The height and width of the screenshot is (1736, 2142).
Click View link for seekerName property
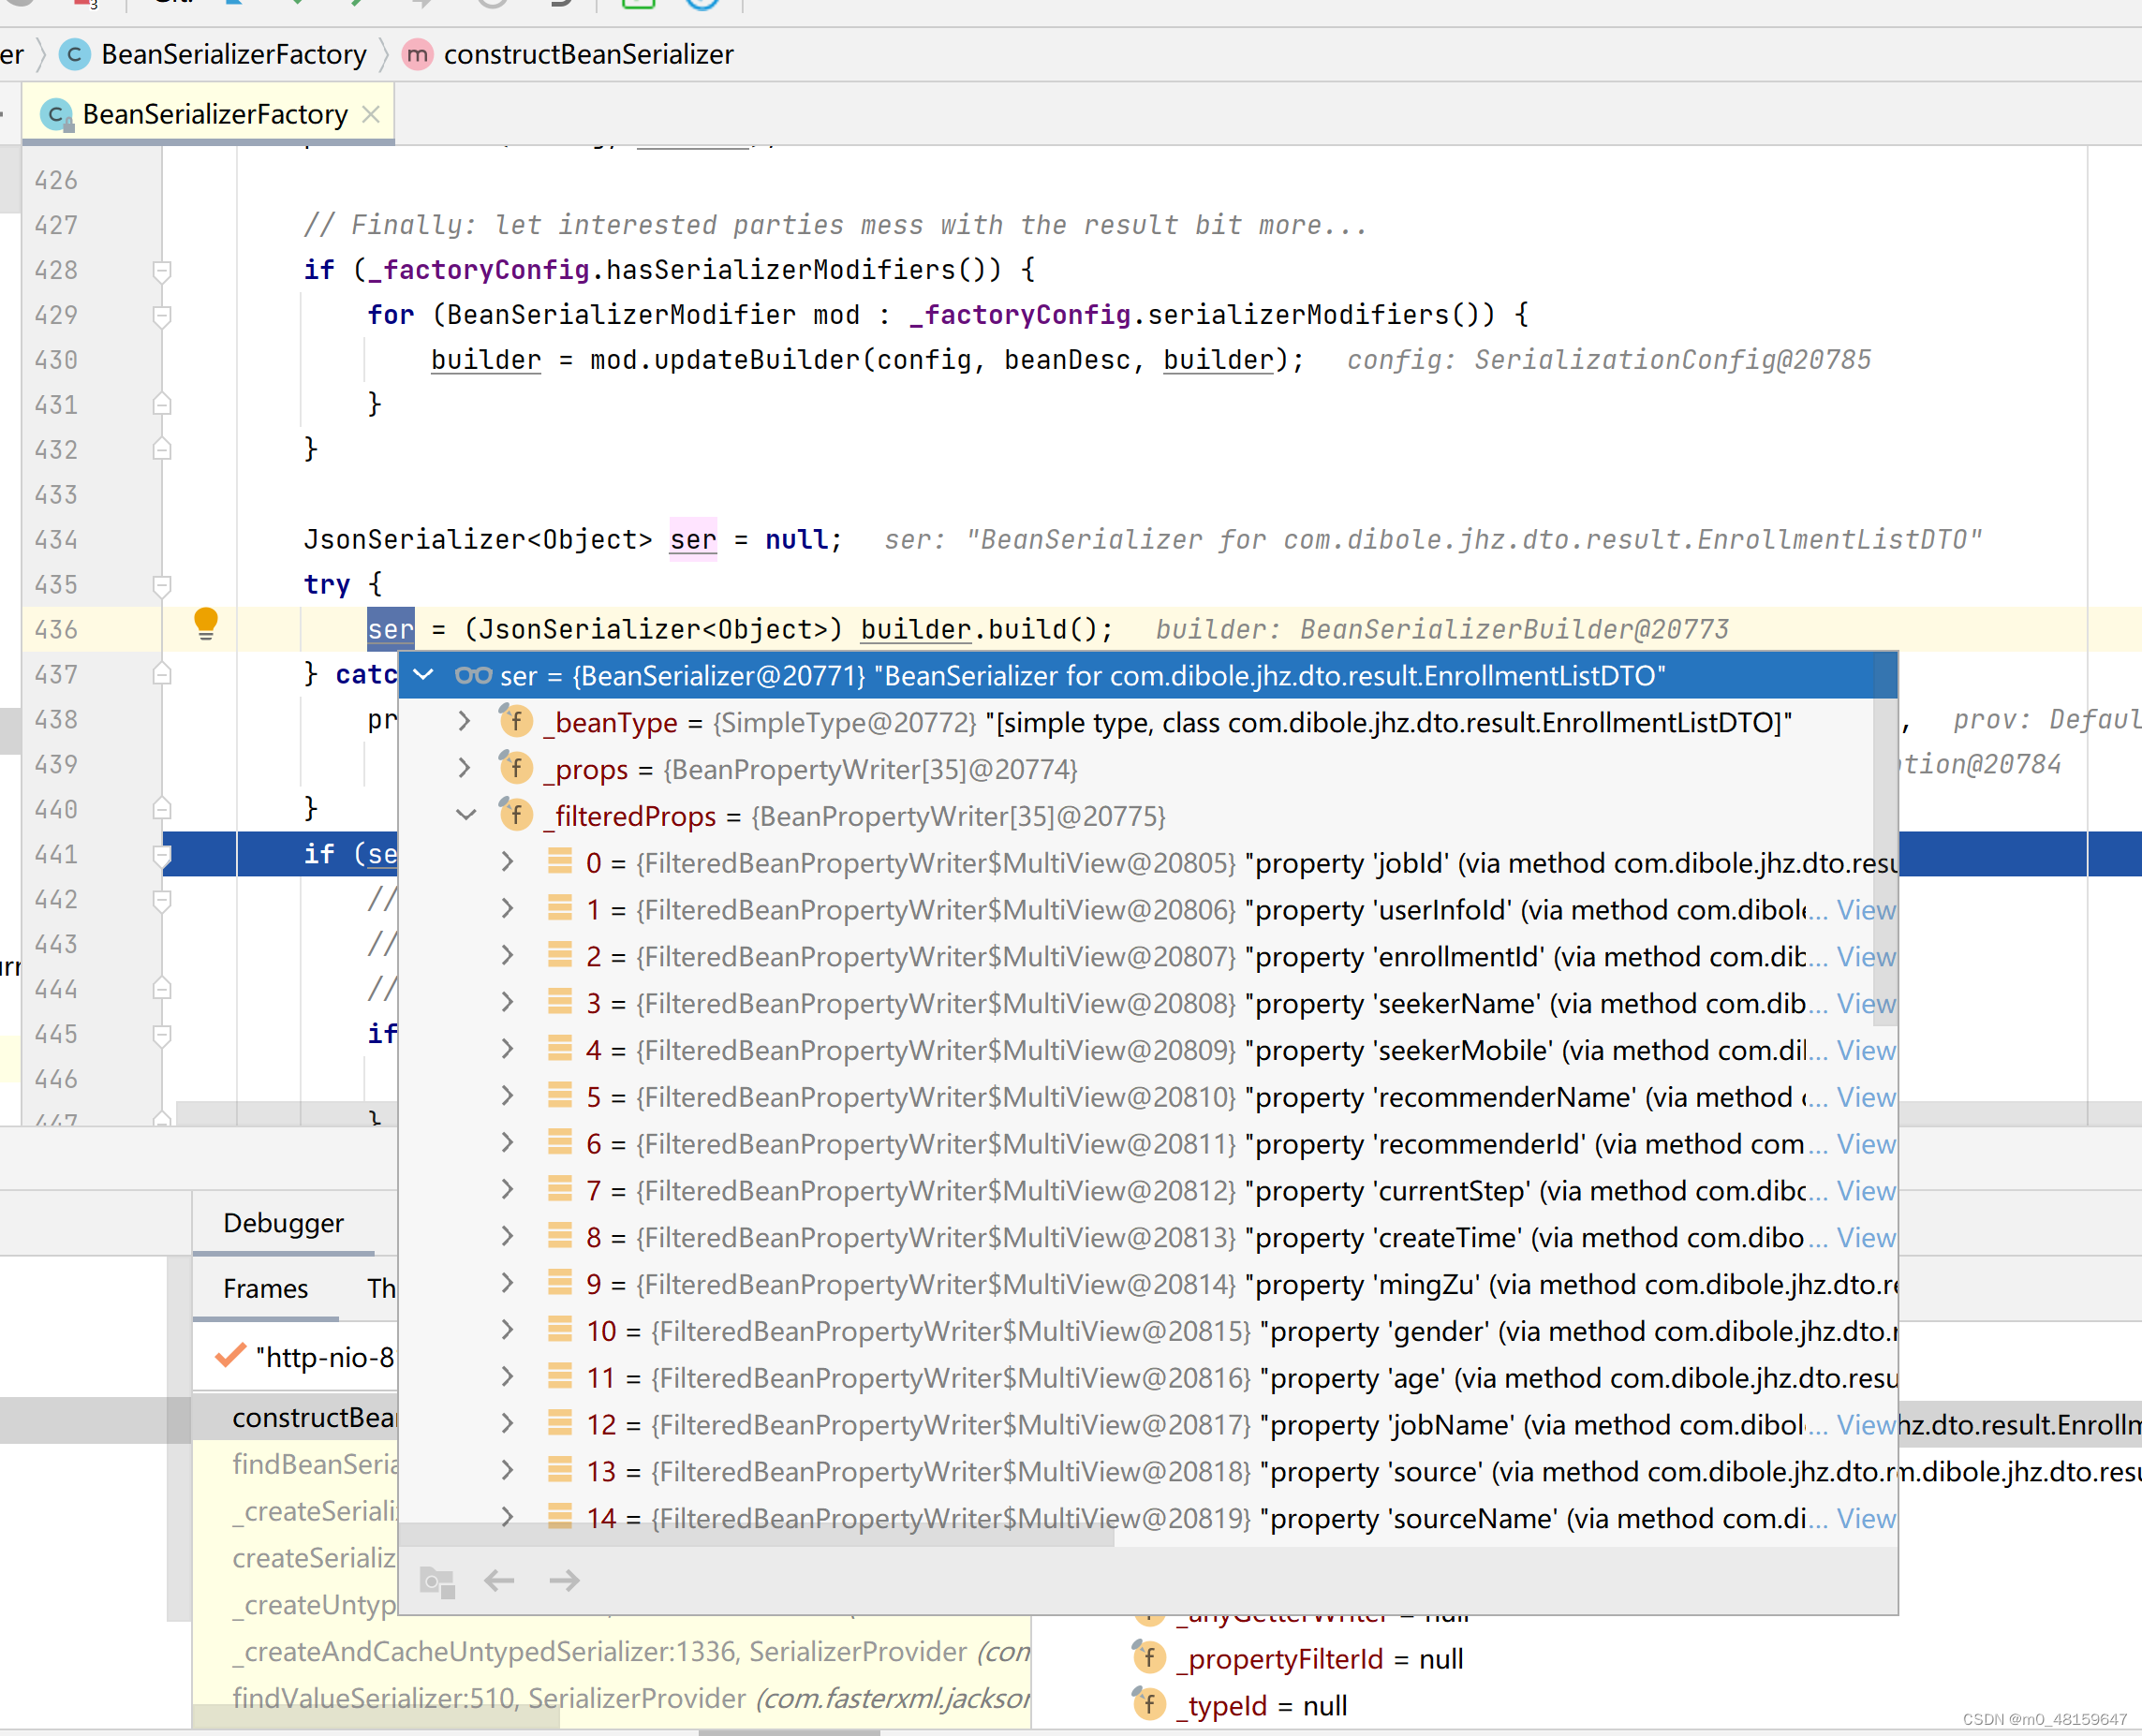[x=1866, y=1004]
